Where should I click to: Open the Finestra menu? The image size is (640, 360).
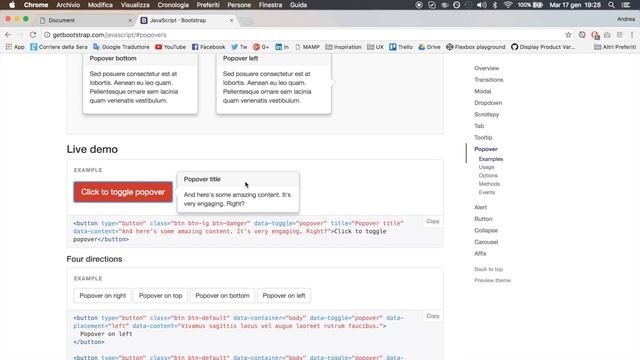pos(270,5)
